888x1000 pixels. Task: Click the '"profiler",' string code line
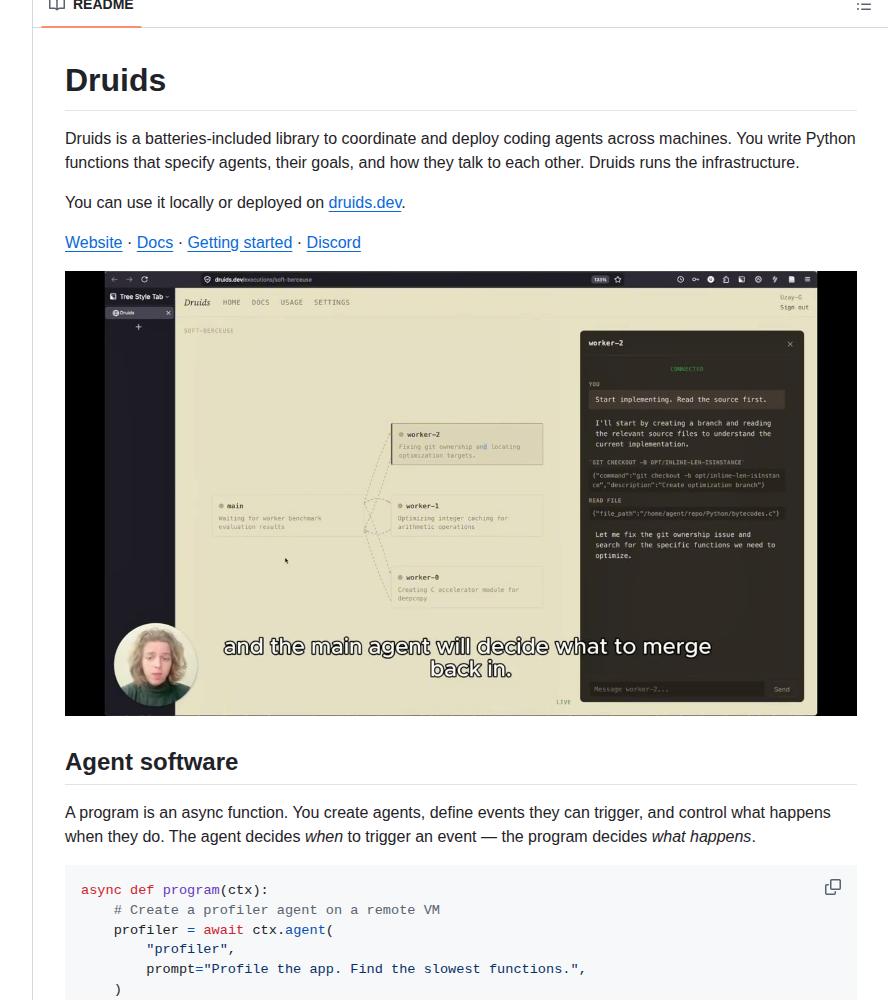[190, 949]
